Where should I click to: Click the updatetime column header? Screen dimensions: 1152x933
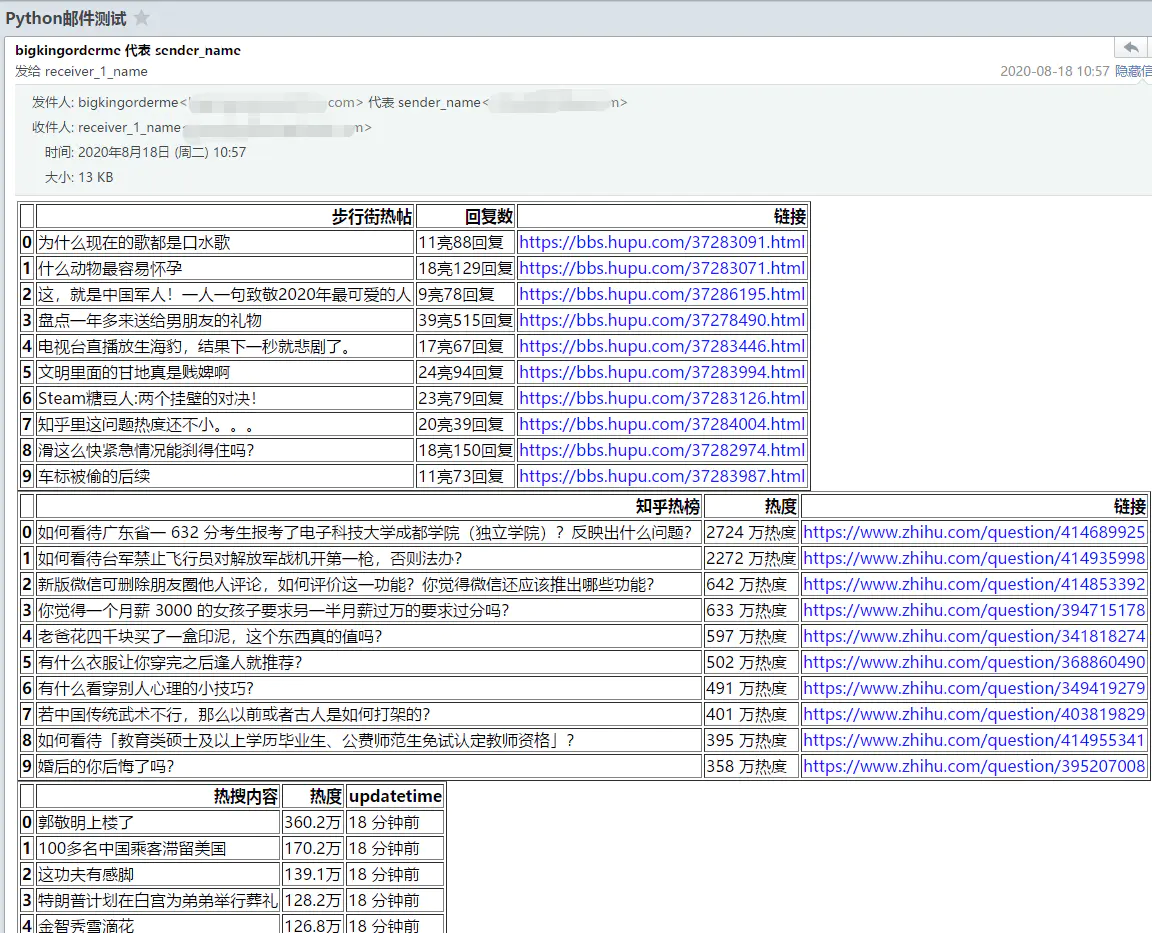(395, 796)
